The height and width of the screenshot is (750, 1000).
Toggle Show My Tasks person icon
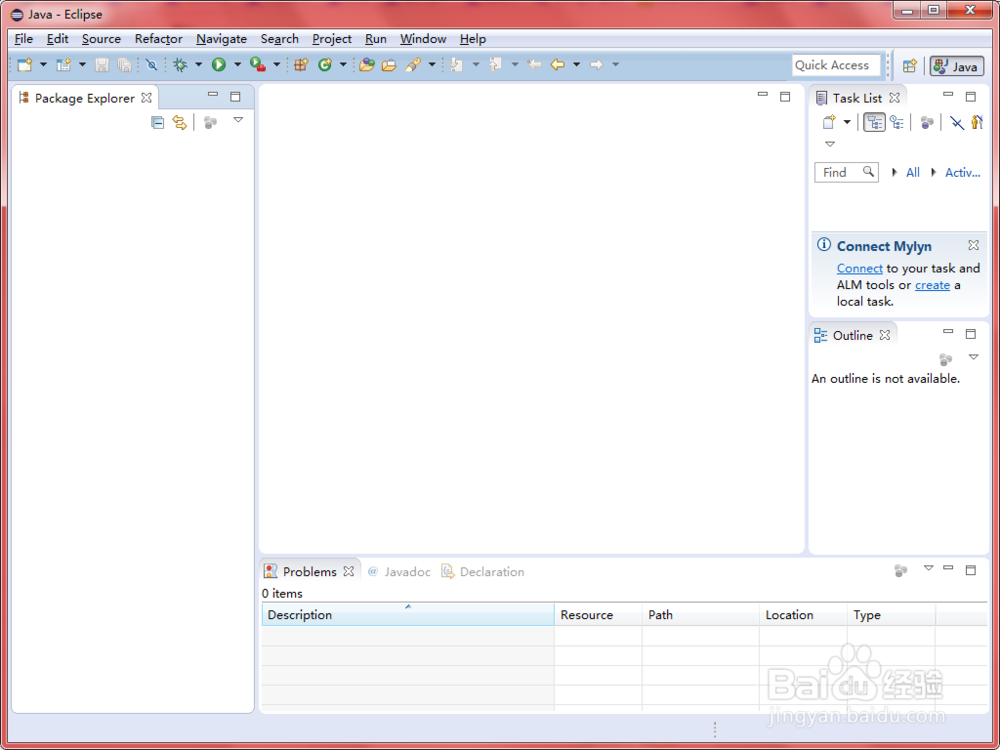pos(977,122)
